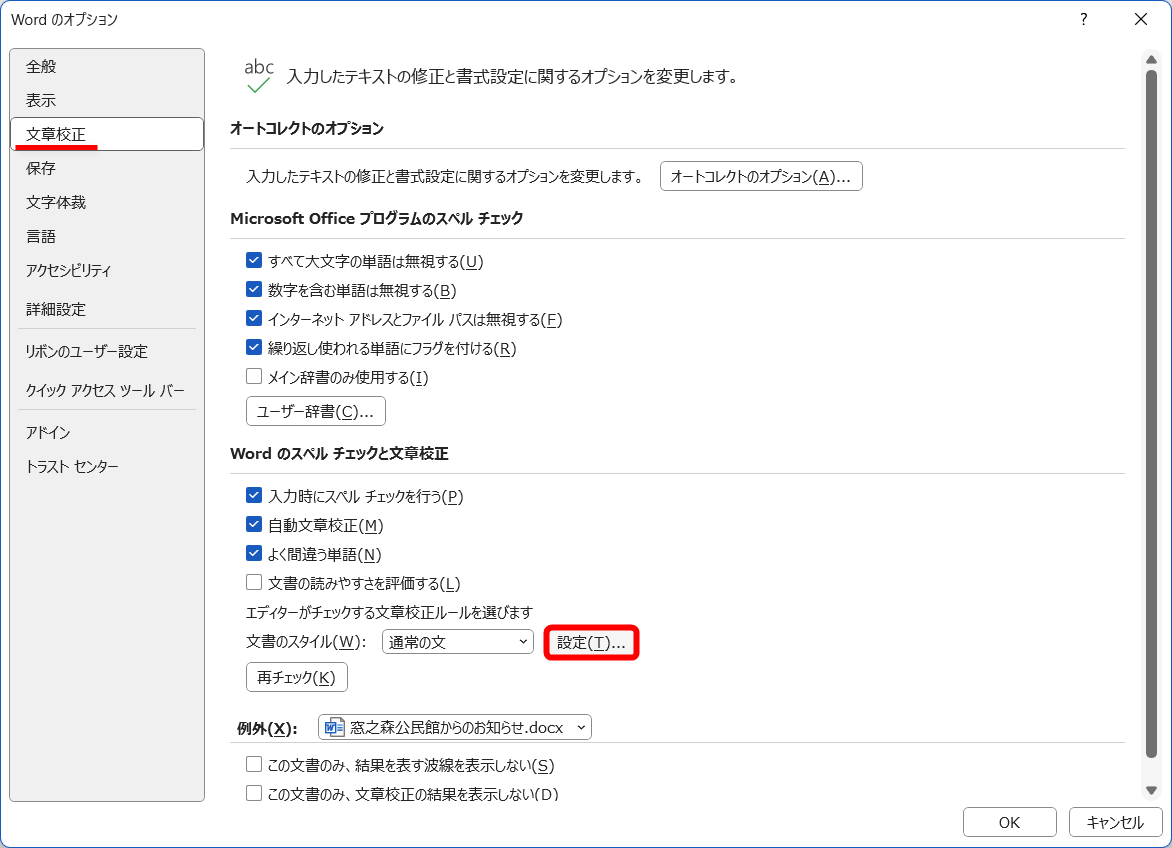Image resolution: width=1172 pixels, height=848 pixels.
Task: Enable この文書のみ、結果を表す波線を表示しない
Action: tap(253, 764)
